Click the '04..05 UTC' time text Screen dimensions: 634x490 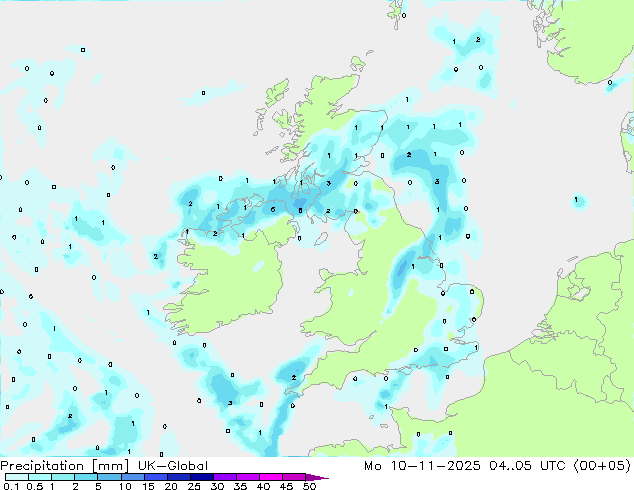click(527, 466)
